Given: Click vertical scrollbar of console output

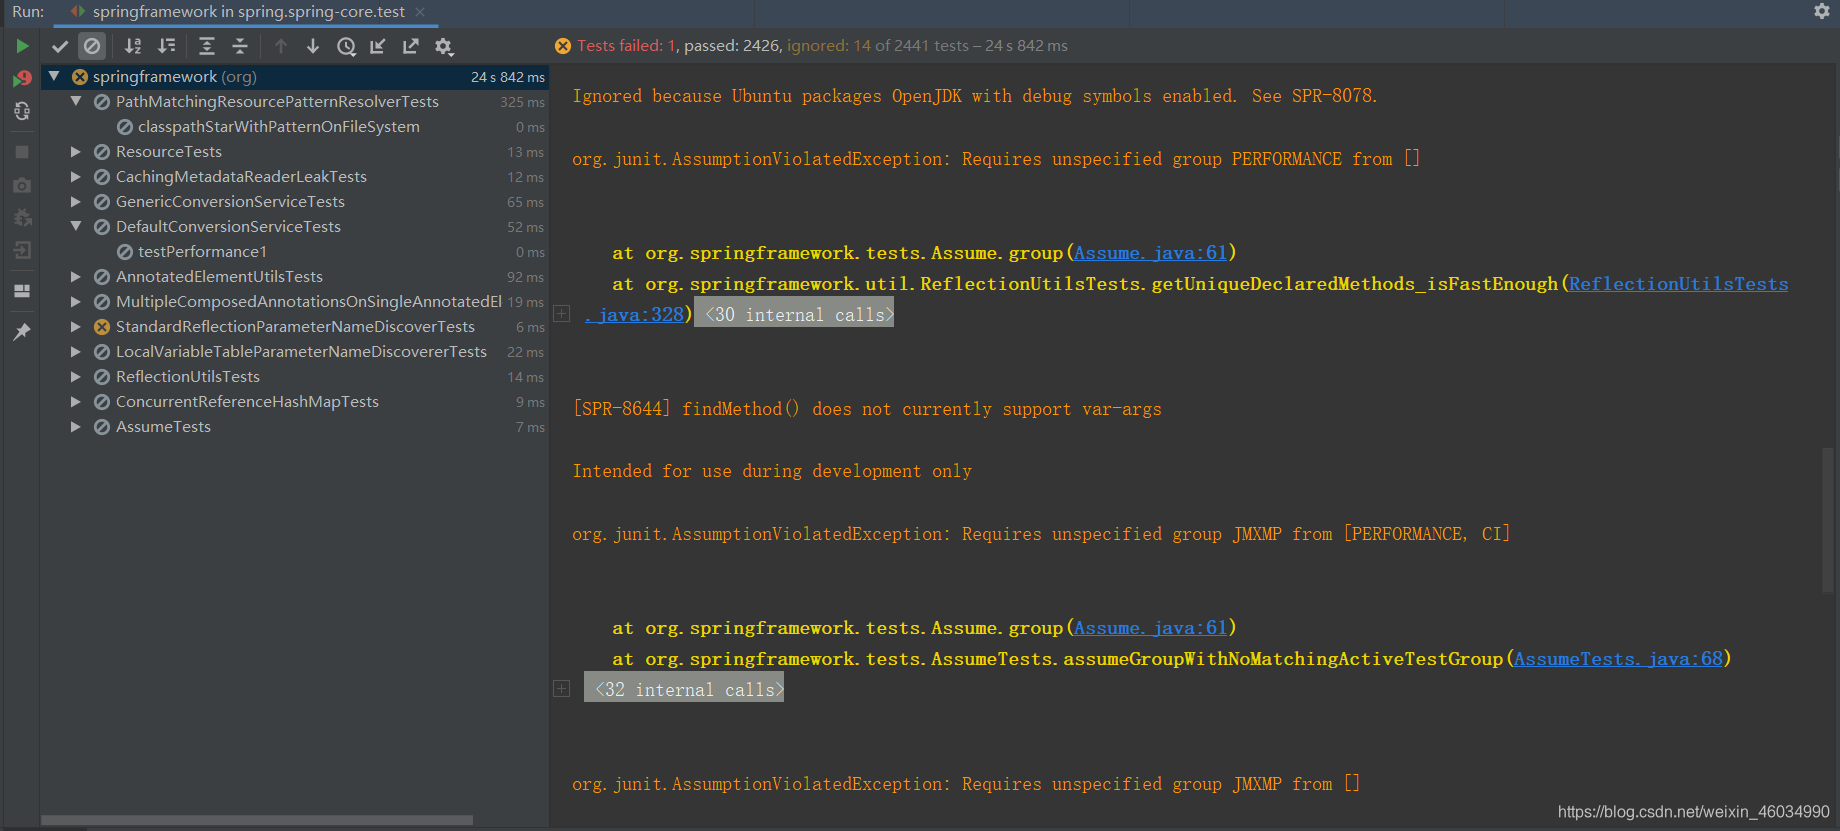Looking at the screenshot, I should [1830, 520].
